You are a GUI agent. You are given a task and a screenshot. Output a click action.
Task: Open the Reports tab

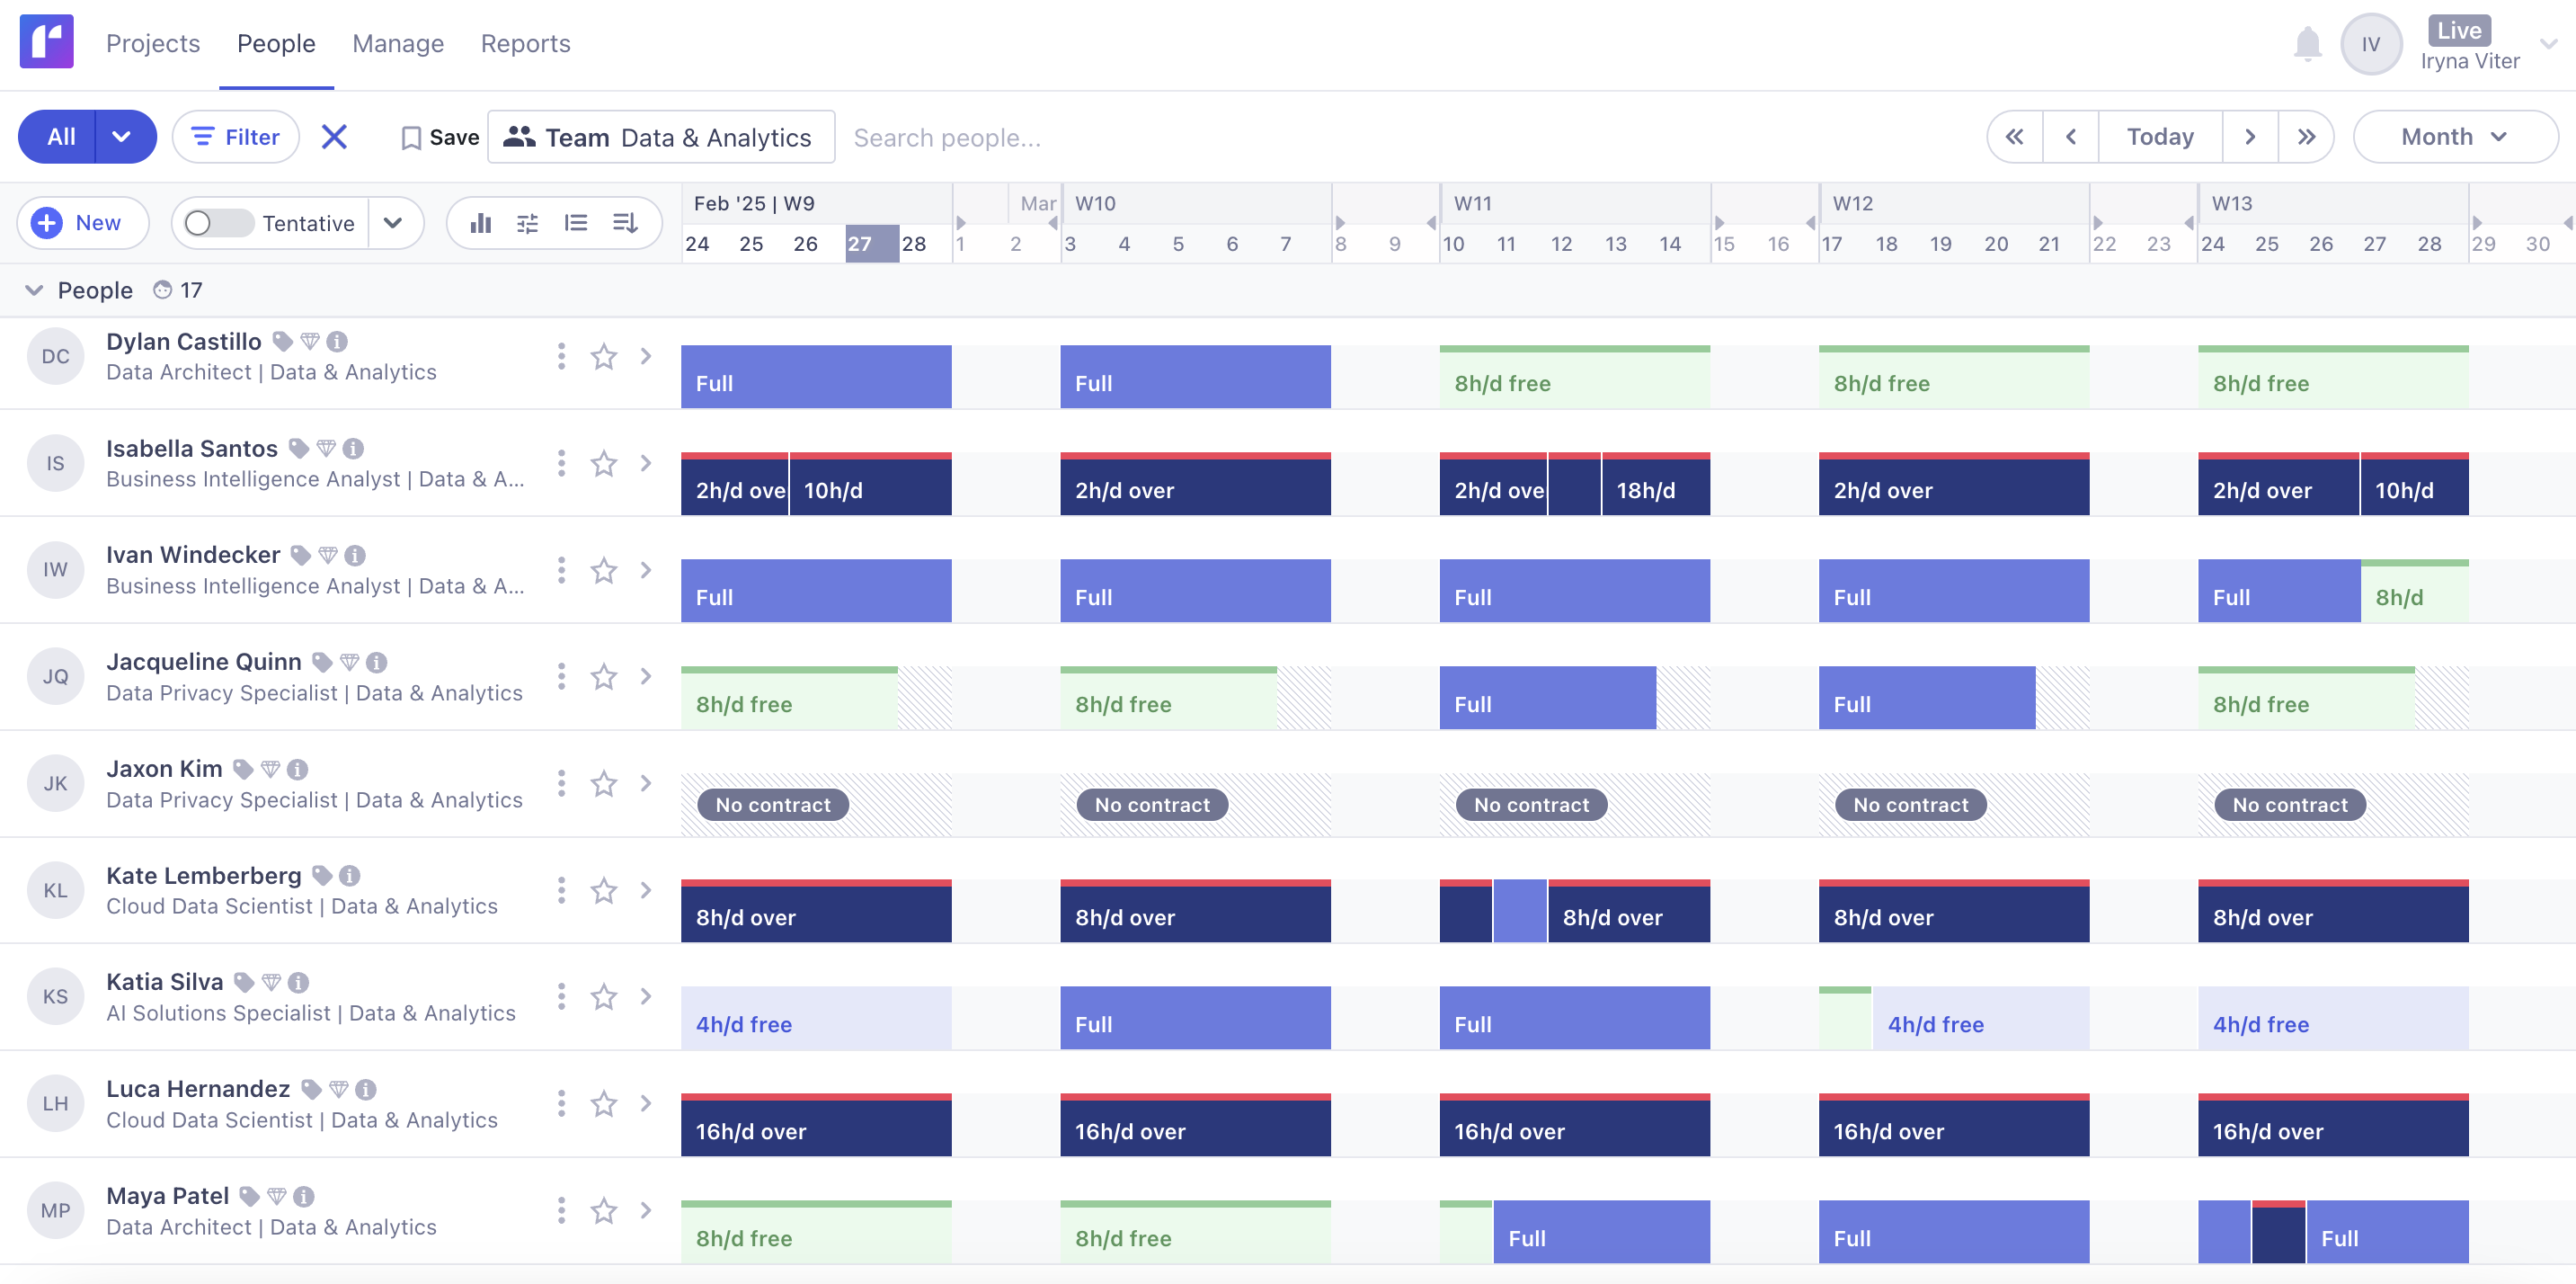525,44
